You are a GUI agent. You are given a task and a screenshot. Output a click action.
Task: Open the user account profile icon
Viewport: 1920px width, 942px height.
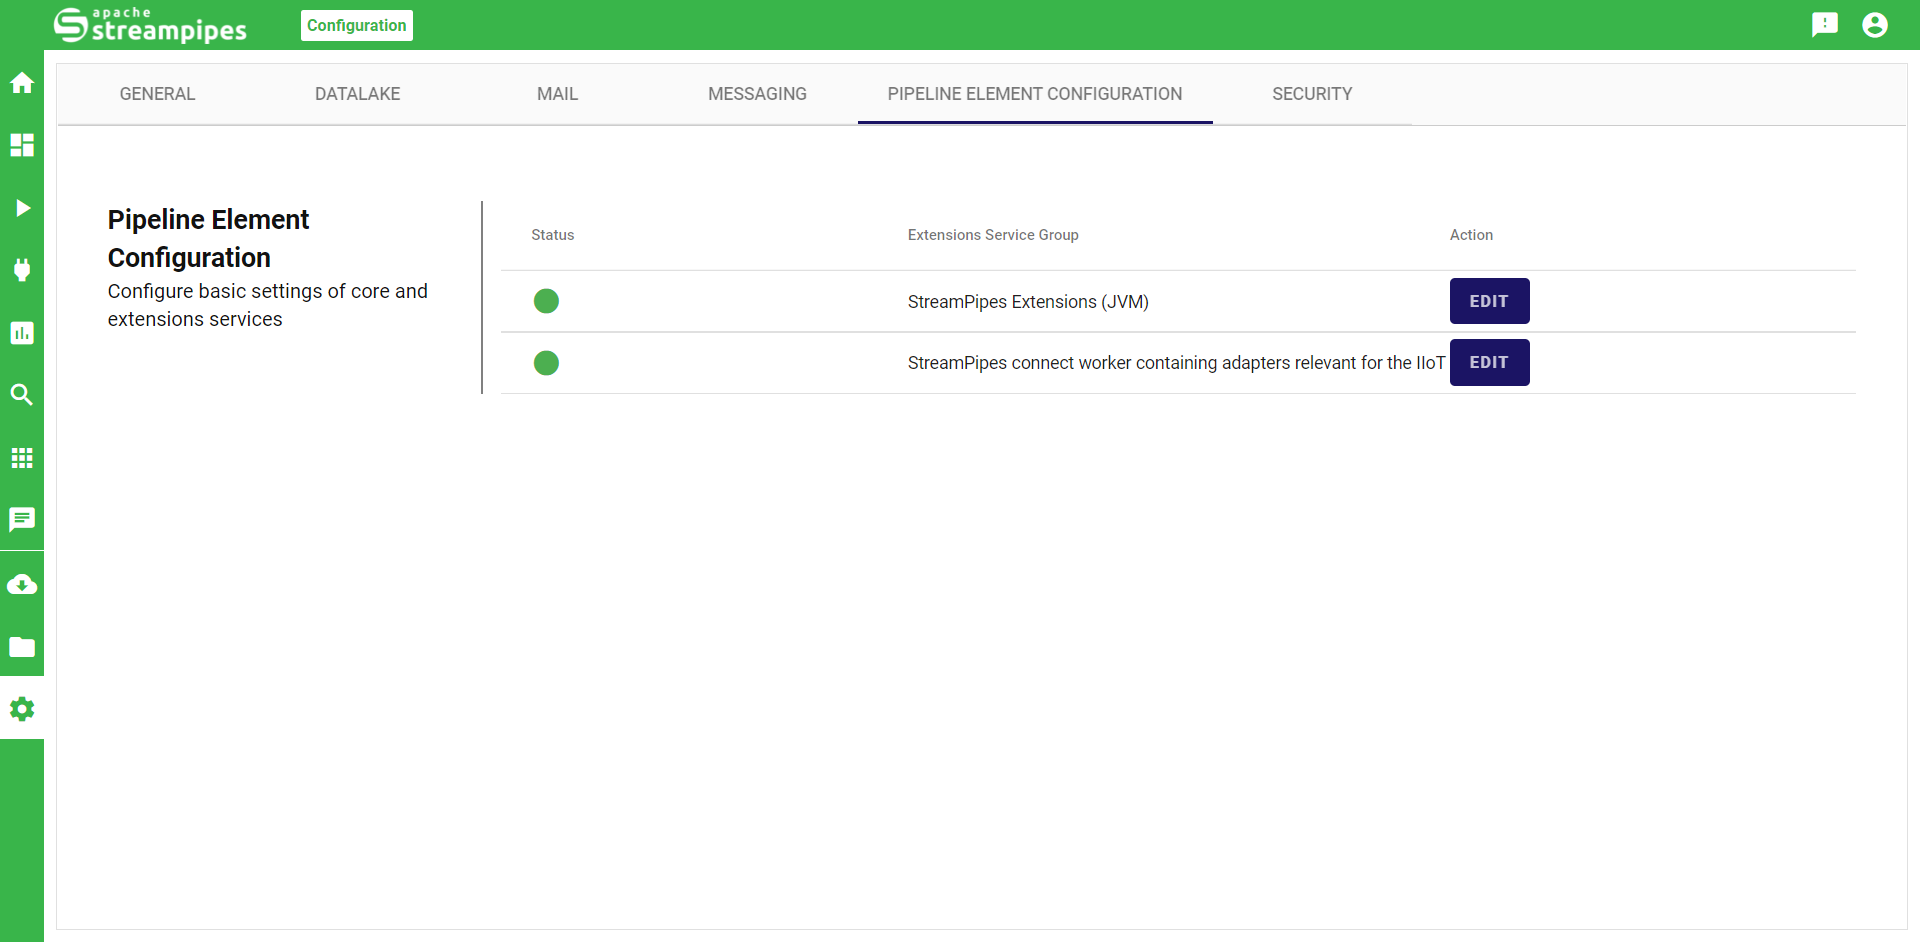pos(1874,25)
